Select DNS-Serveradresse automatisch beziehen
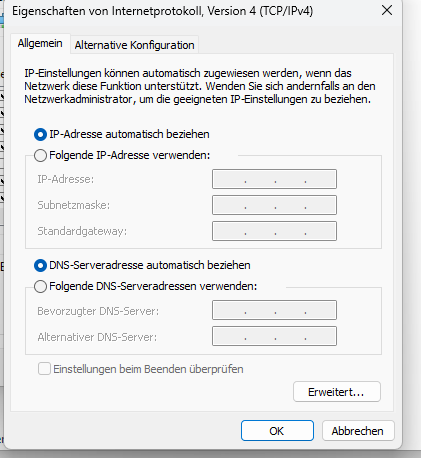Screen dimensions: 421x458 click(x=40, y=266)
